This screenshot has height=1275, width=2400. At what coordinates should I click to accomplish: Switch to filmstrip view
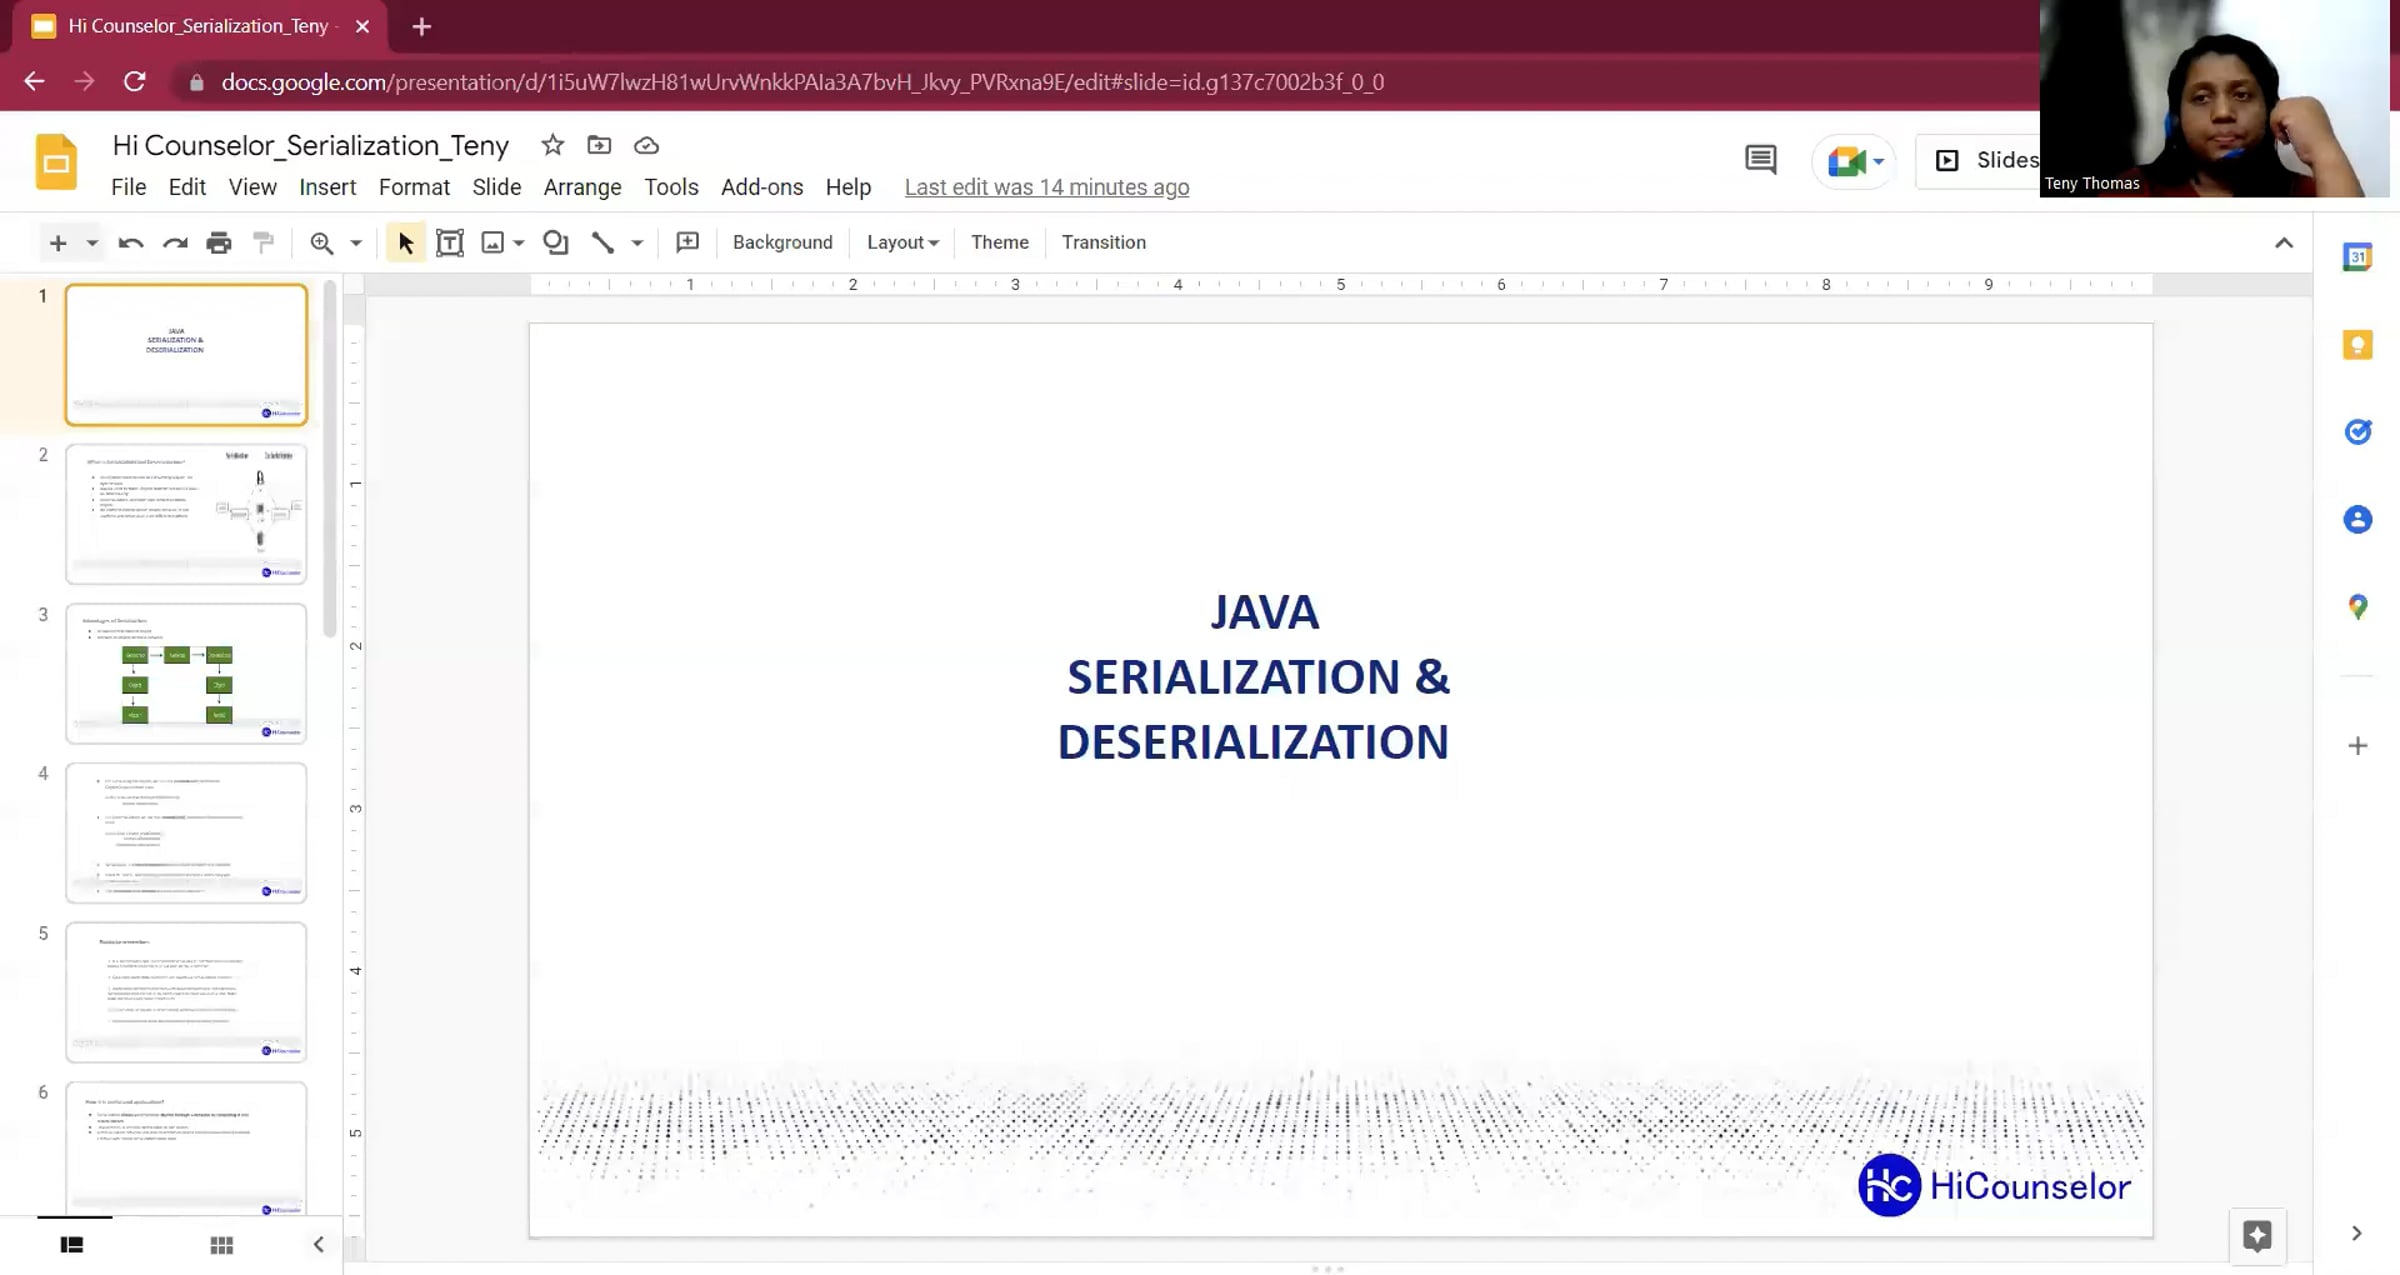(x=72, y=1245)
